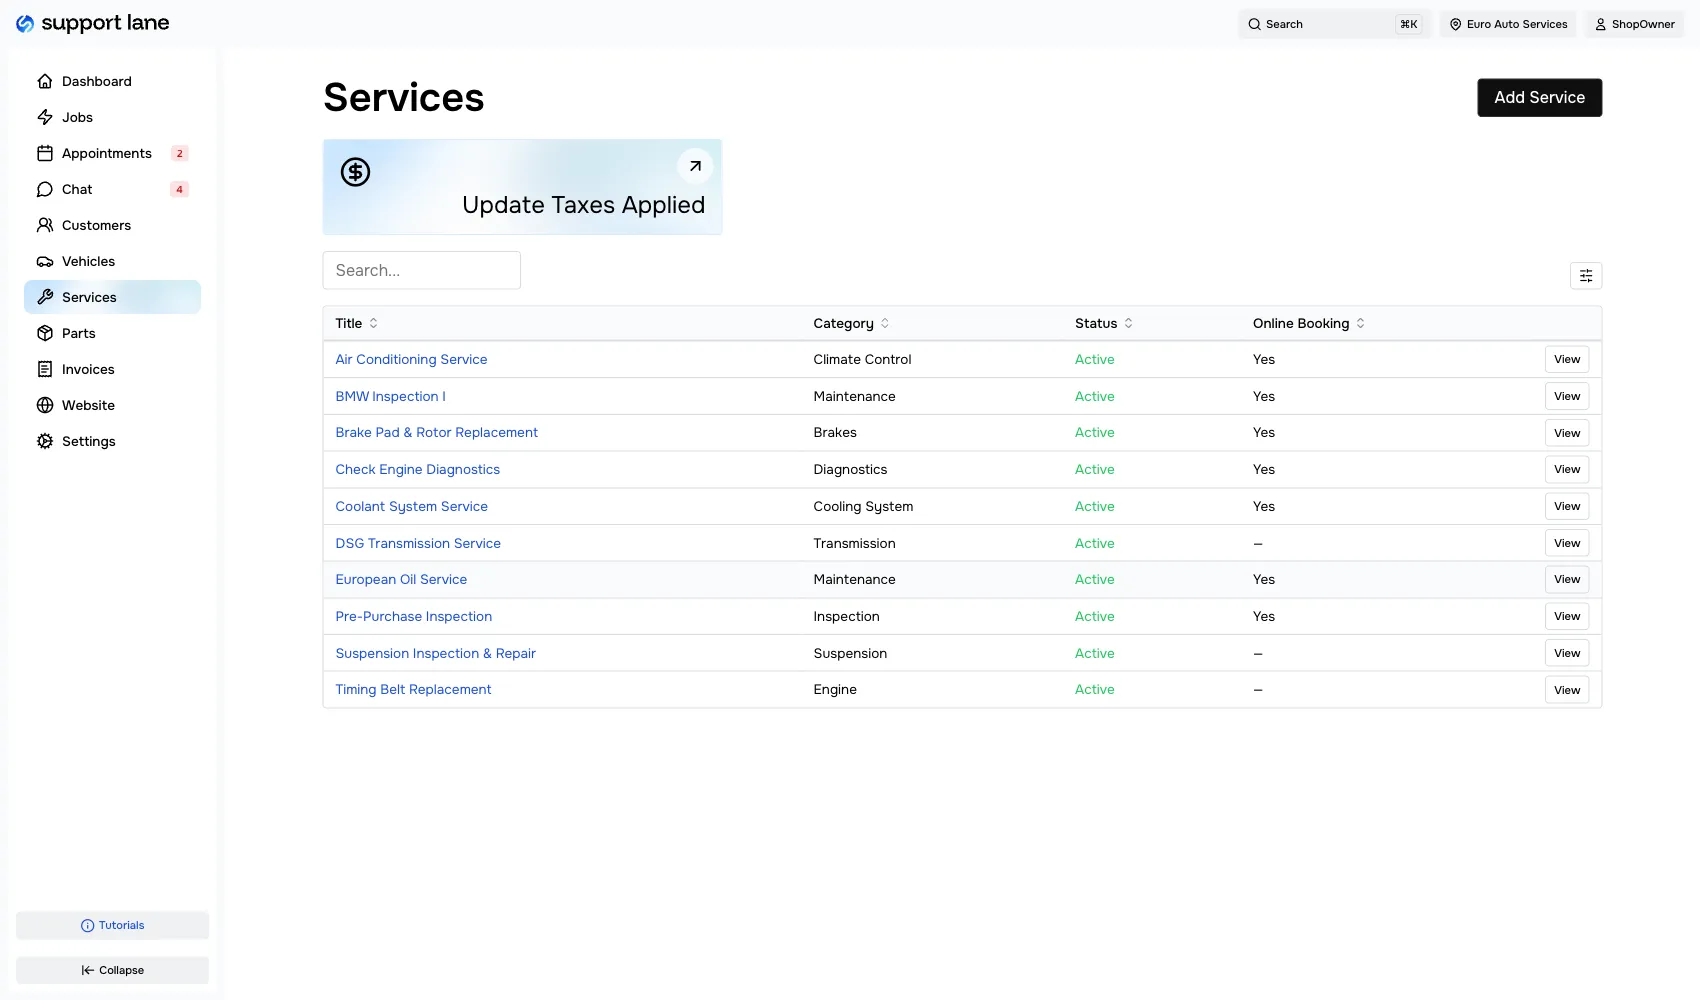Click the user icon beside ShopOwner
1700x1000 pixels.
1601,24
